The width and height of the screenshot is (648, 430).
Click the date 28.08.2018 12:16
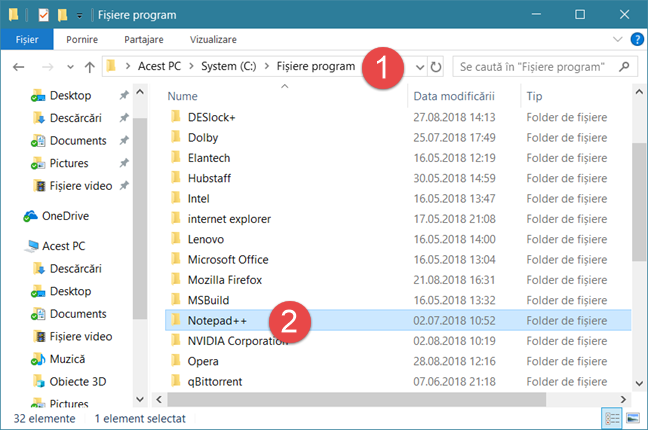(x=454, y=361)
